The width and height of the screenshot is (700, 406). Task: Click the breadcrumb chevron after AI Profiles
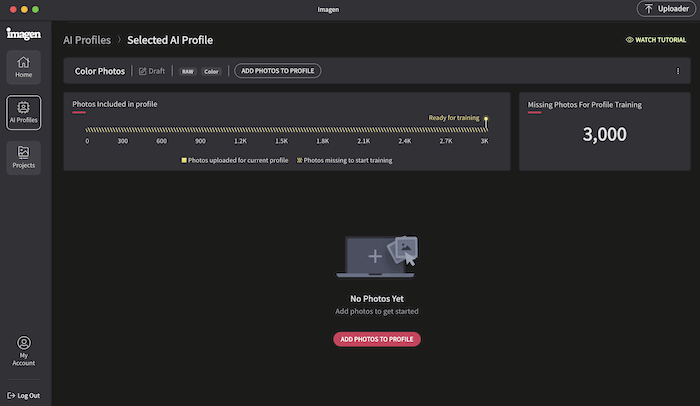[x=119, y=40]
